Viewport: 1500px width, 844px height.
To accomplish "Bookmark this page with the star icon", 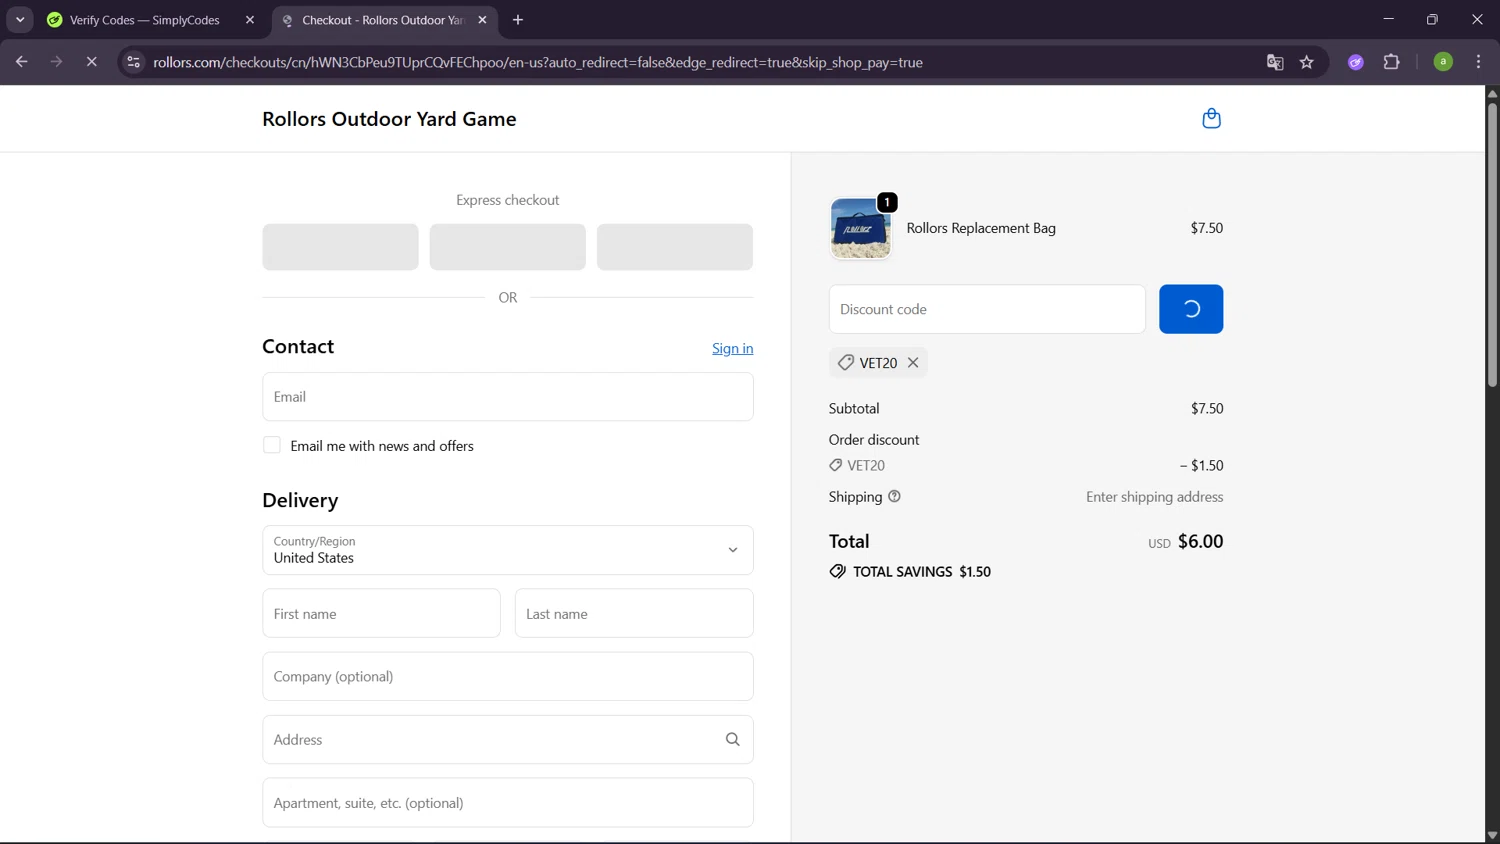I will [x=1307, y=62].
